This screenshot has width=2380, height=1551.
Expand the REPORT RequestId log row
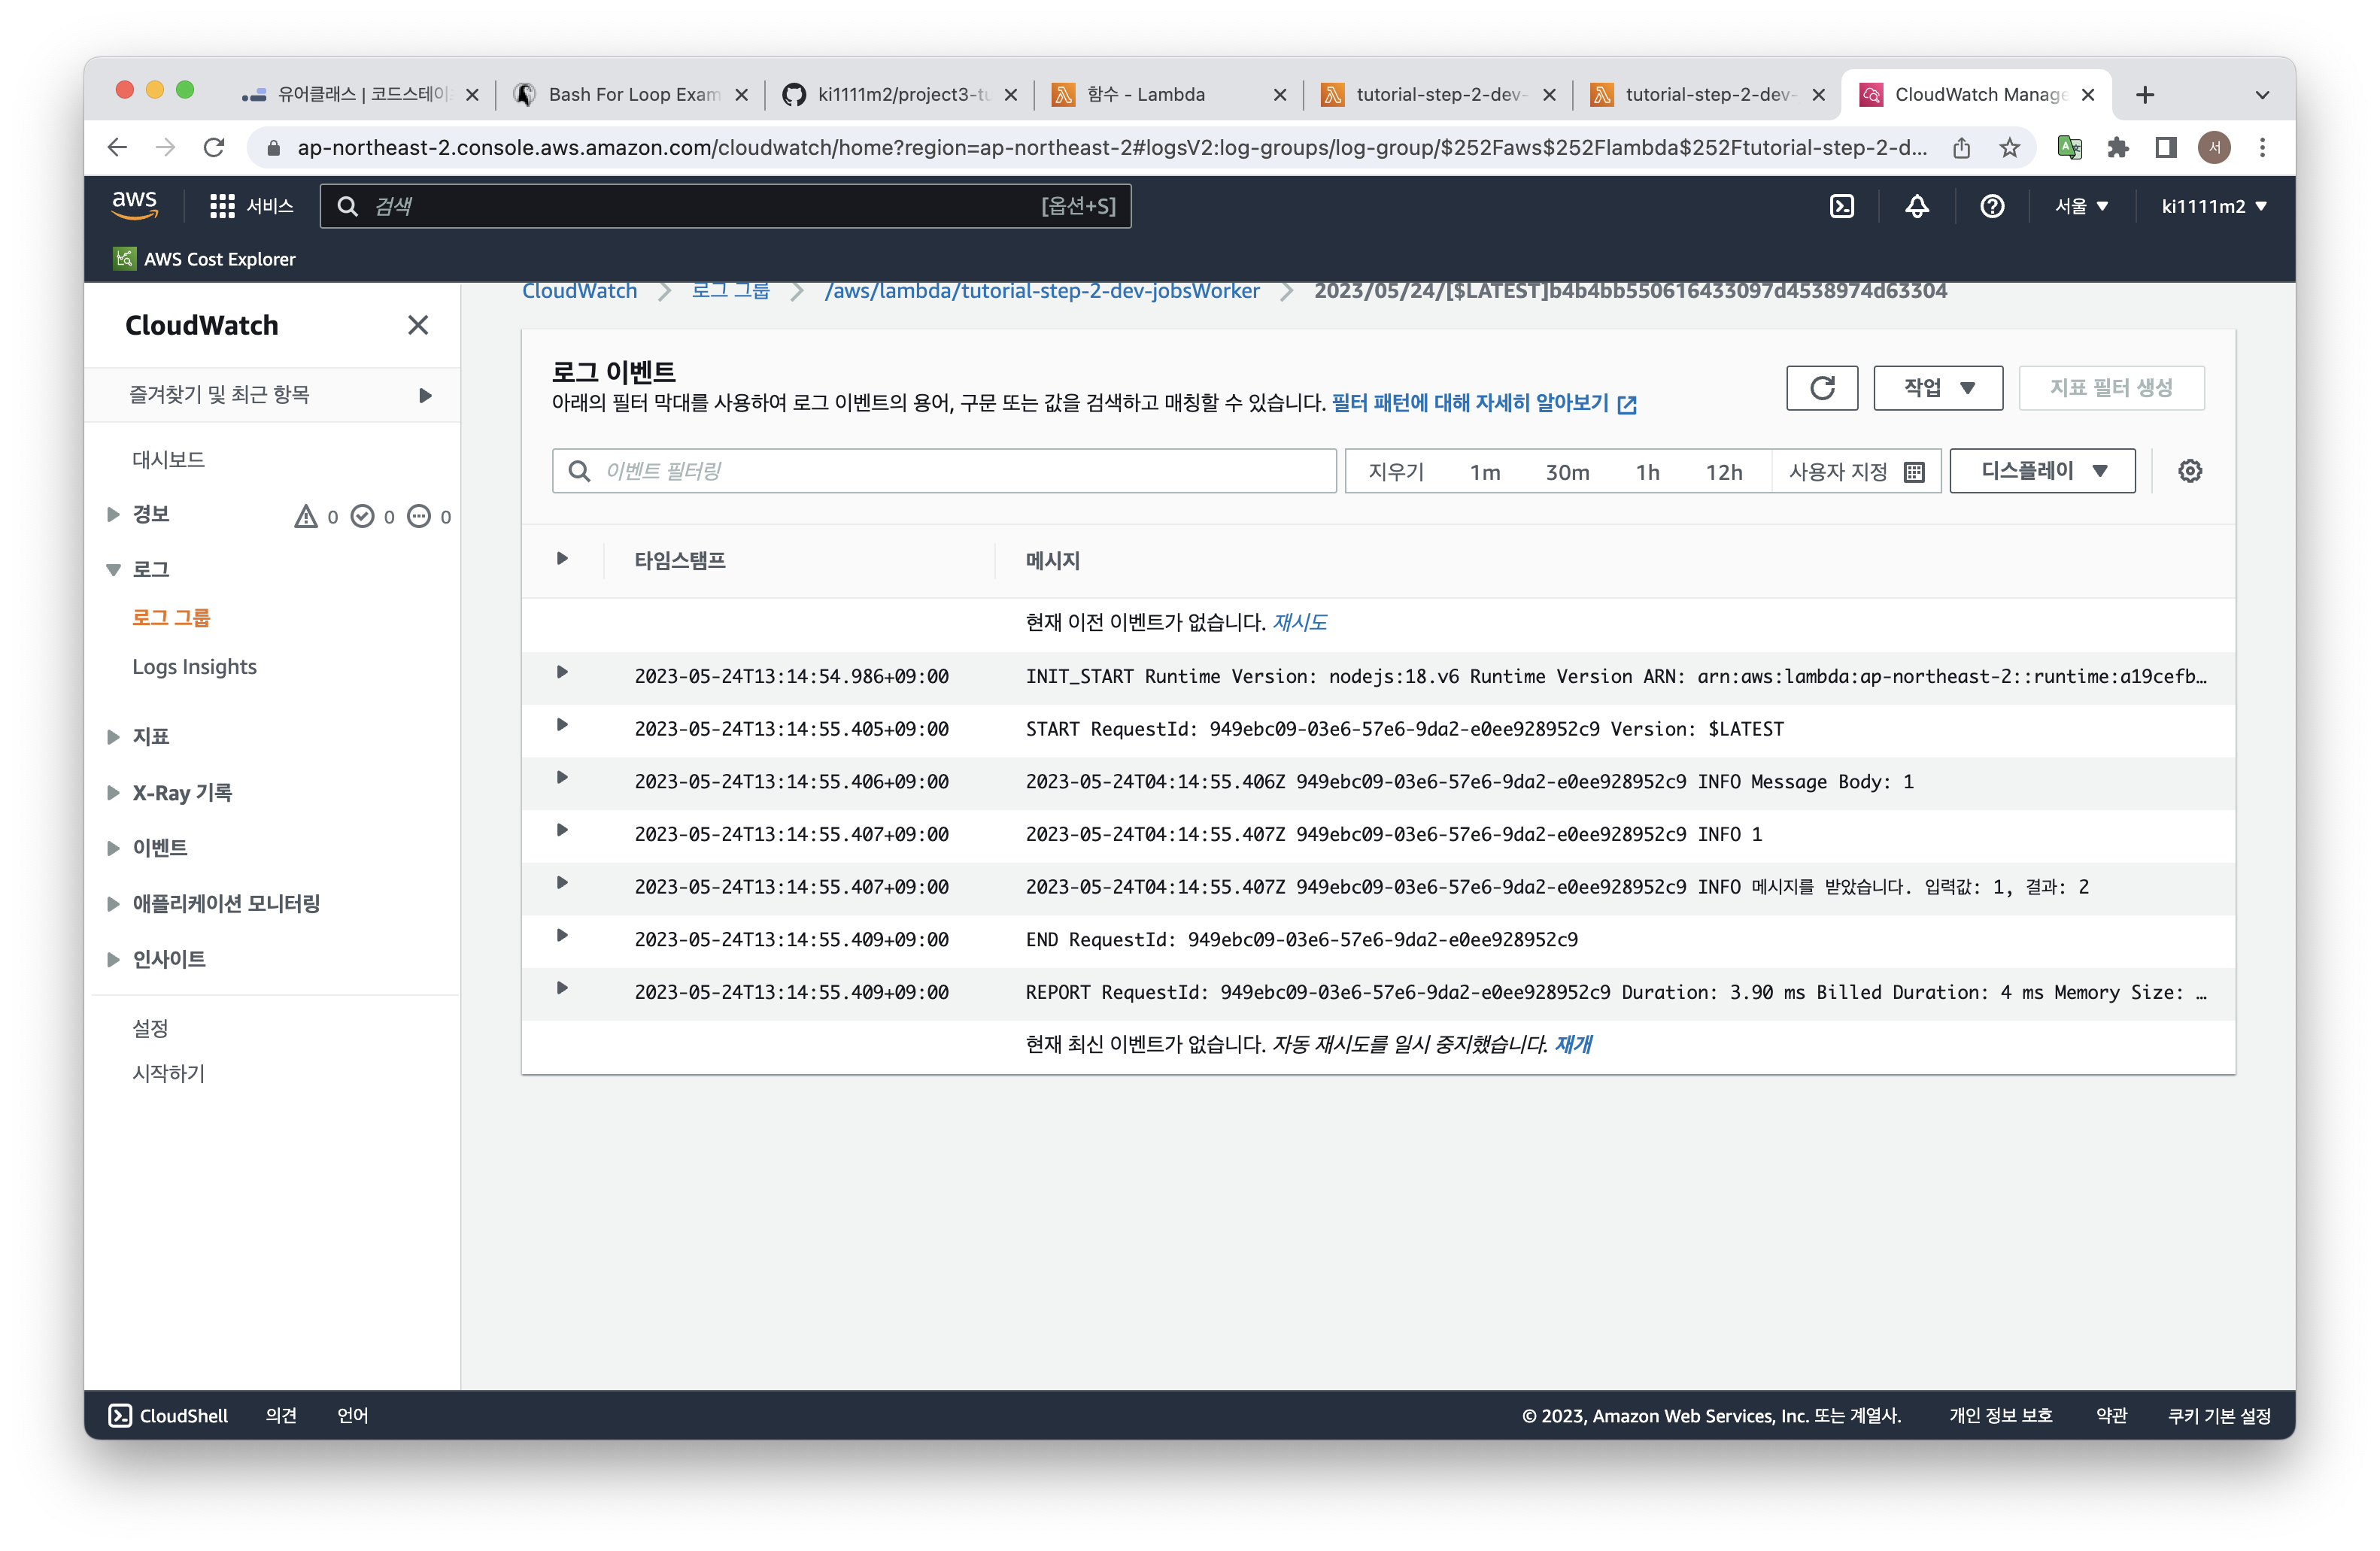pyautogui.click(x=562, y=988)
